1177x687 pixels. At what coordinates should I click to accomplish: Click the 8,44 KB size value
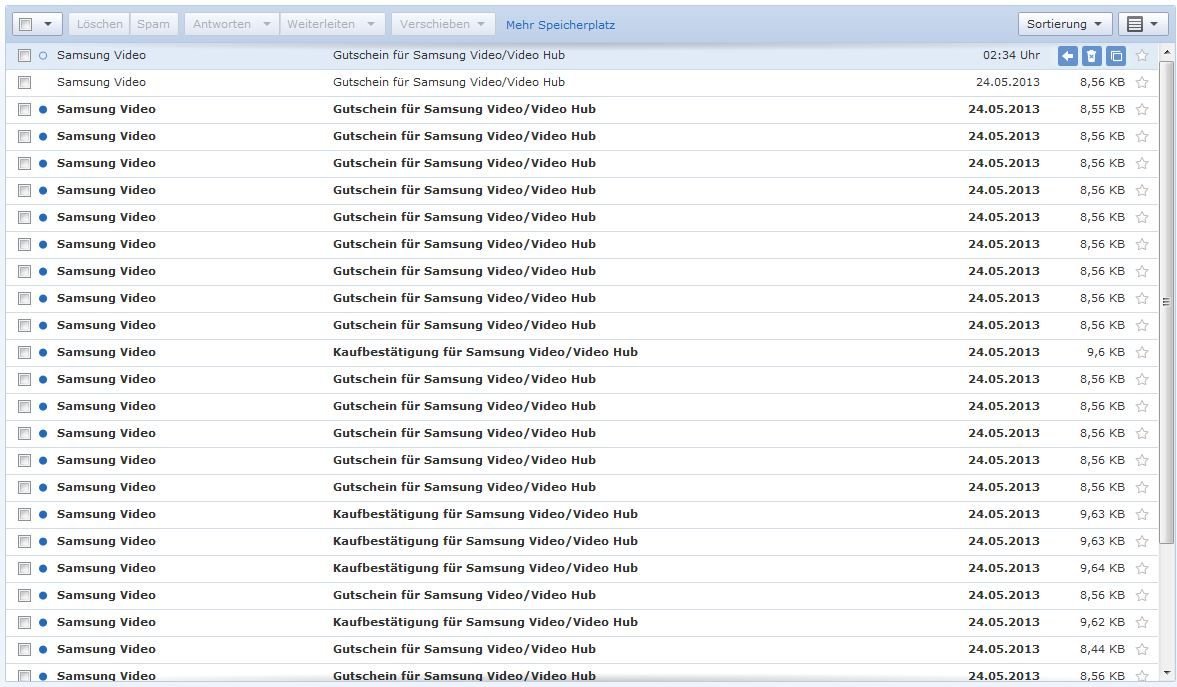(1103, 650)
